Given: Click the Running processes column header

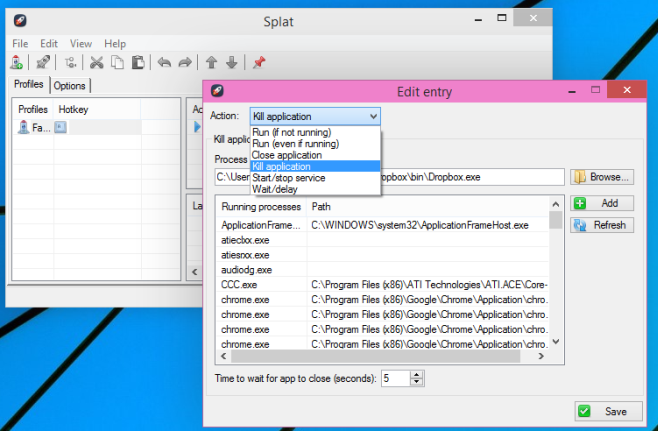Looking at the screenshot, I should pyautogui.click(x=261, y=206).
